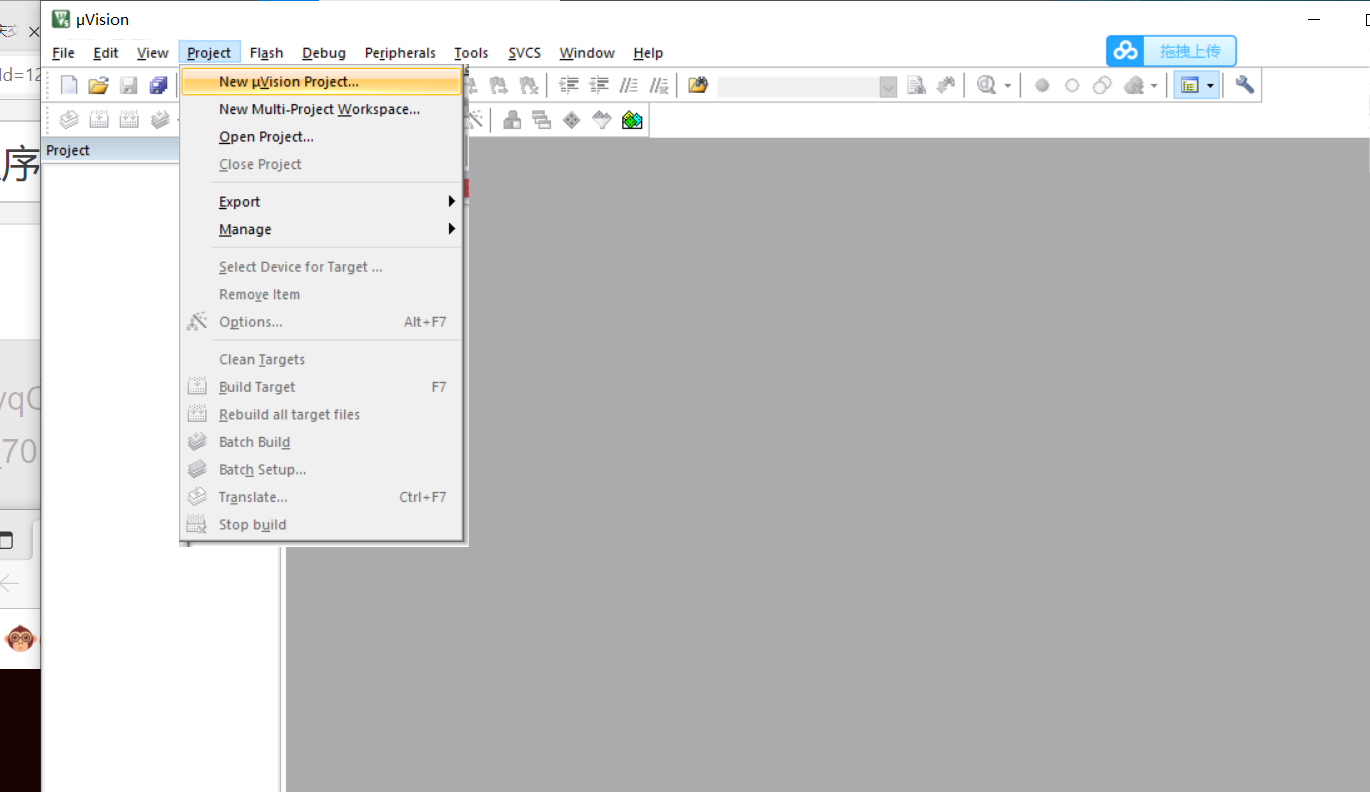1370x792 pixels.
Task: Open the Edit menu
Action: pyautogui.click(x=106, y=53)
